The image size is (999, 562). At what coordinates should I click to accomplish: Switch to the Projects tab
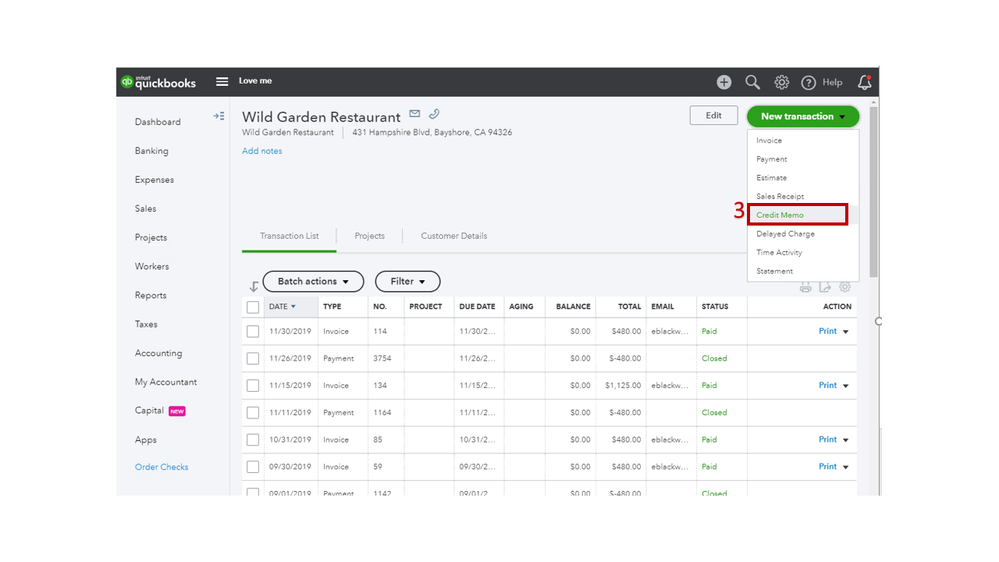click(370, 236)
